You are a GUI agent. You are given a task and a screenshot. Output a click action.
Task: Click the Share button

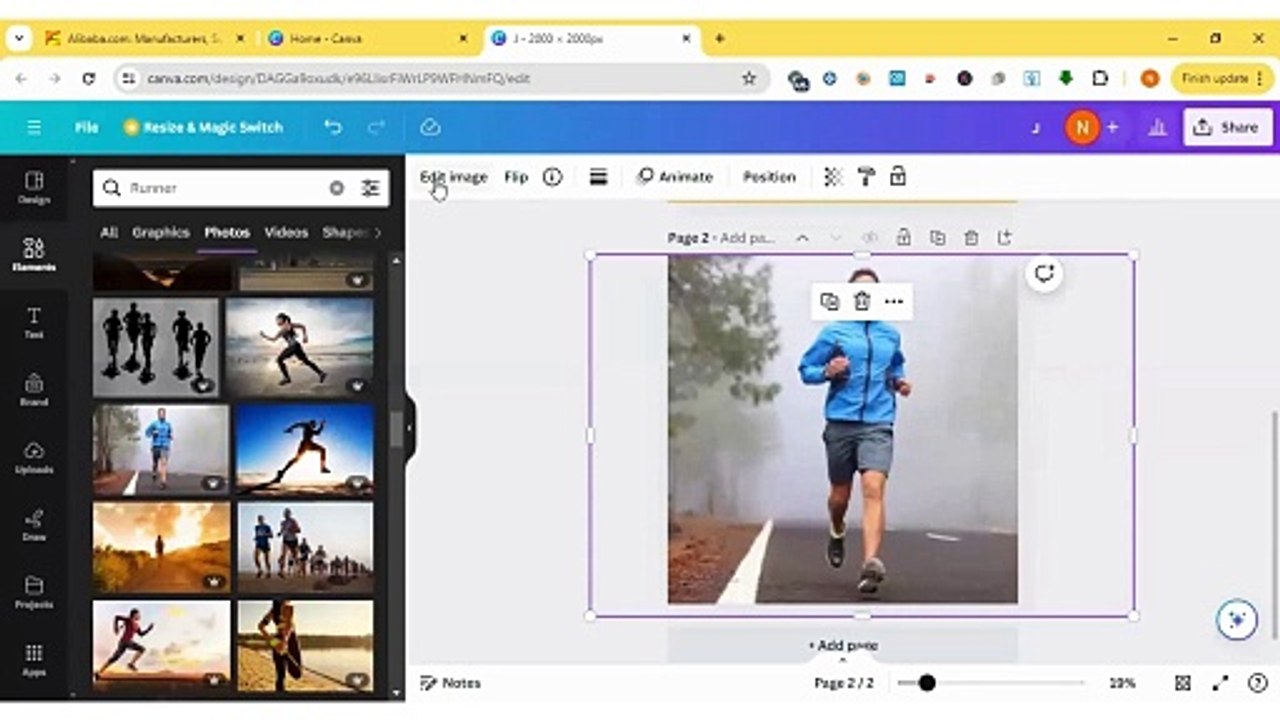point(1227,127)
